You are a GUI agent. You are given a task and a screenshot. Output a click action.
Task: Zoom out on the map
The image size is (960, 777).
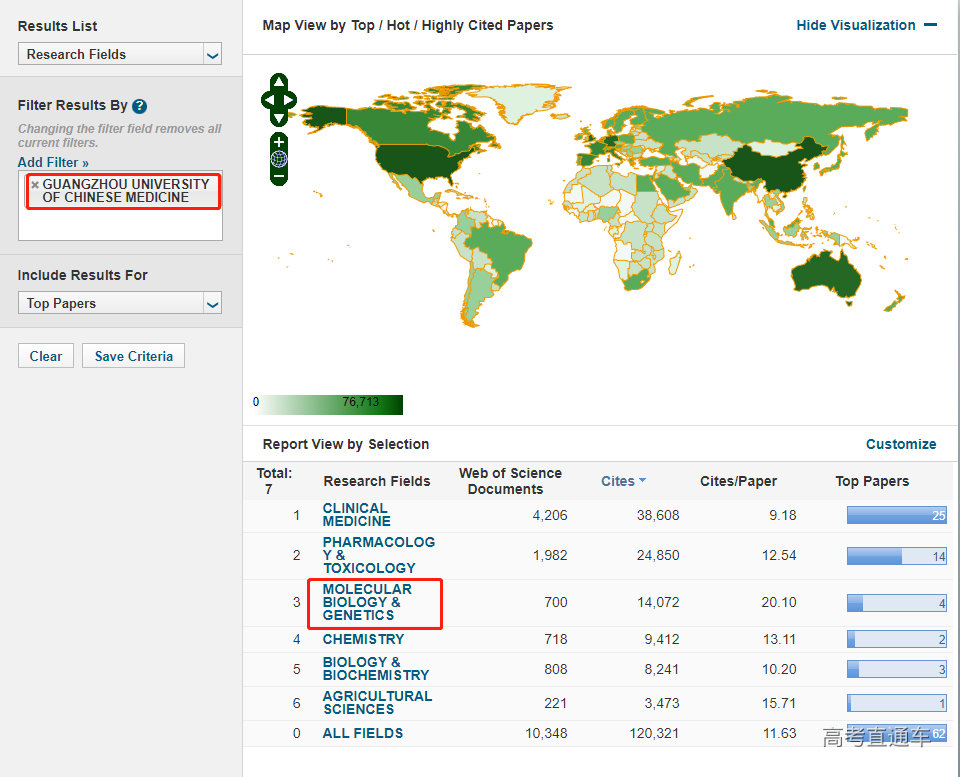coord(279,176)
